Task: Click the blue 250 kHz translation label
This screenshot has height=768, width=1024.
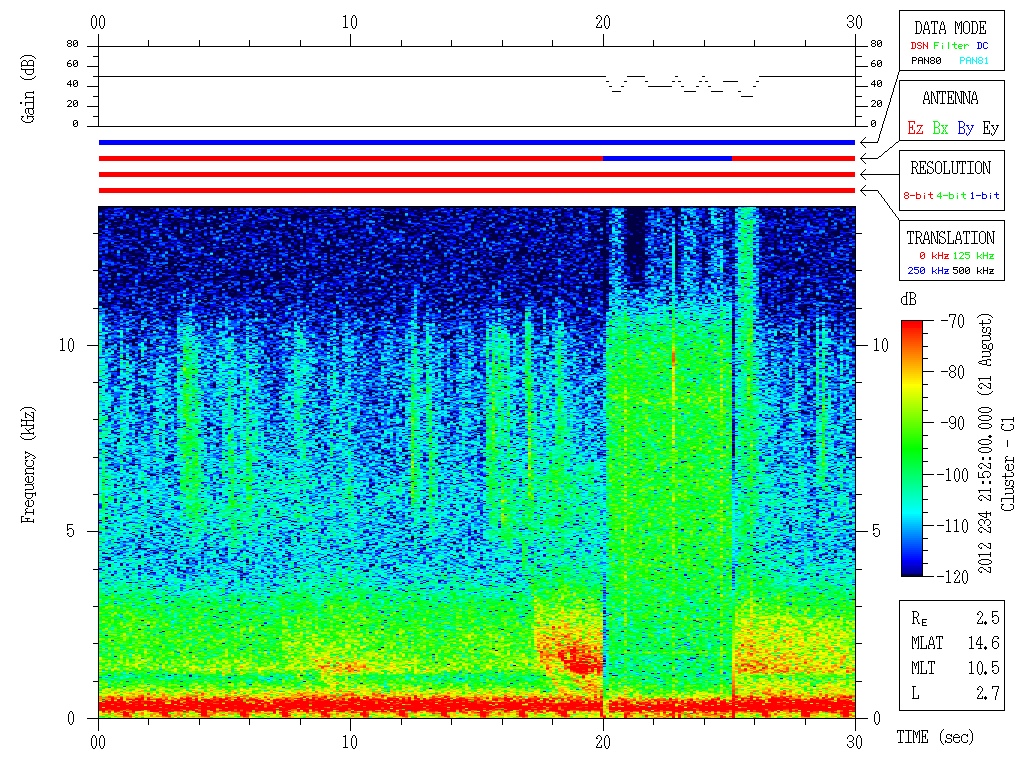Action: tap(928, 270)
